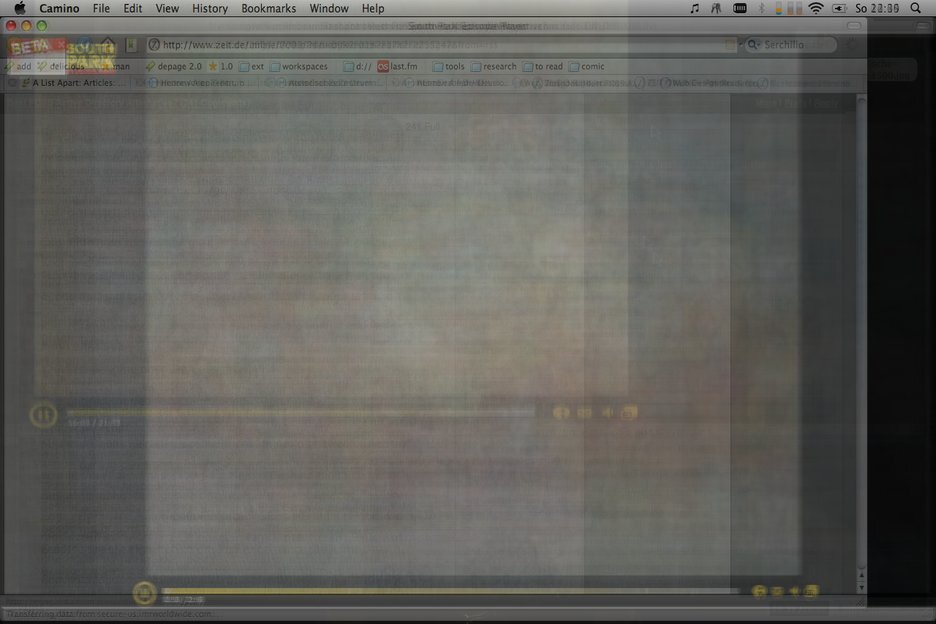Image resolution: width=936 pixels, height=624 pixels.
Task: Open the depage 2.0 bookmark
Action: pos(174,66)
